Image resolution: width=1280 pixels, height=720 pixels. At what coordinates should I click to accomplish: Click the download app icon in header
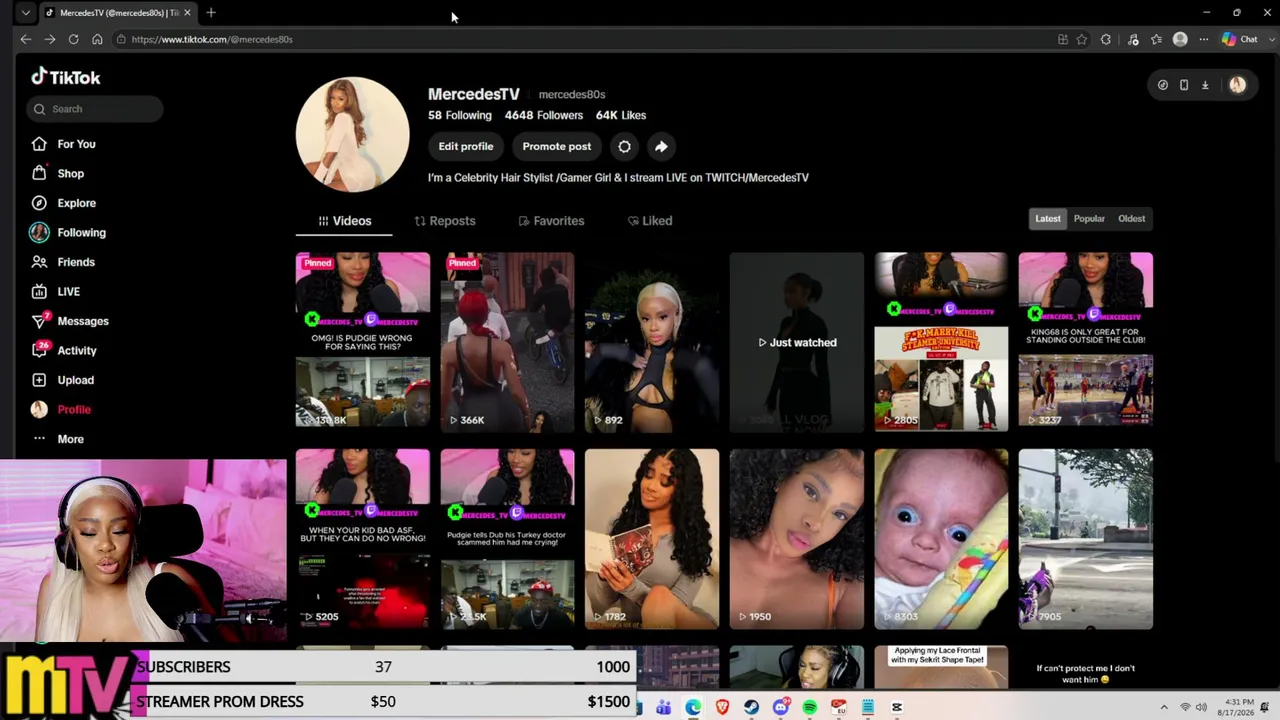(1205, 85)
